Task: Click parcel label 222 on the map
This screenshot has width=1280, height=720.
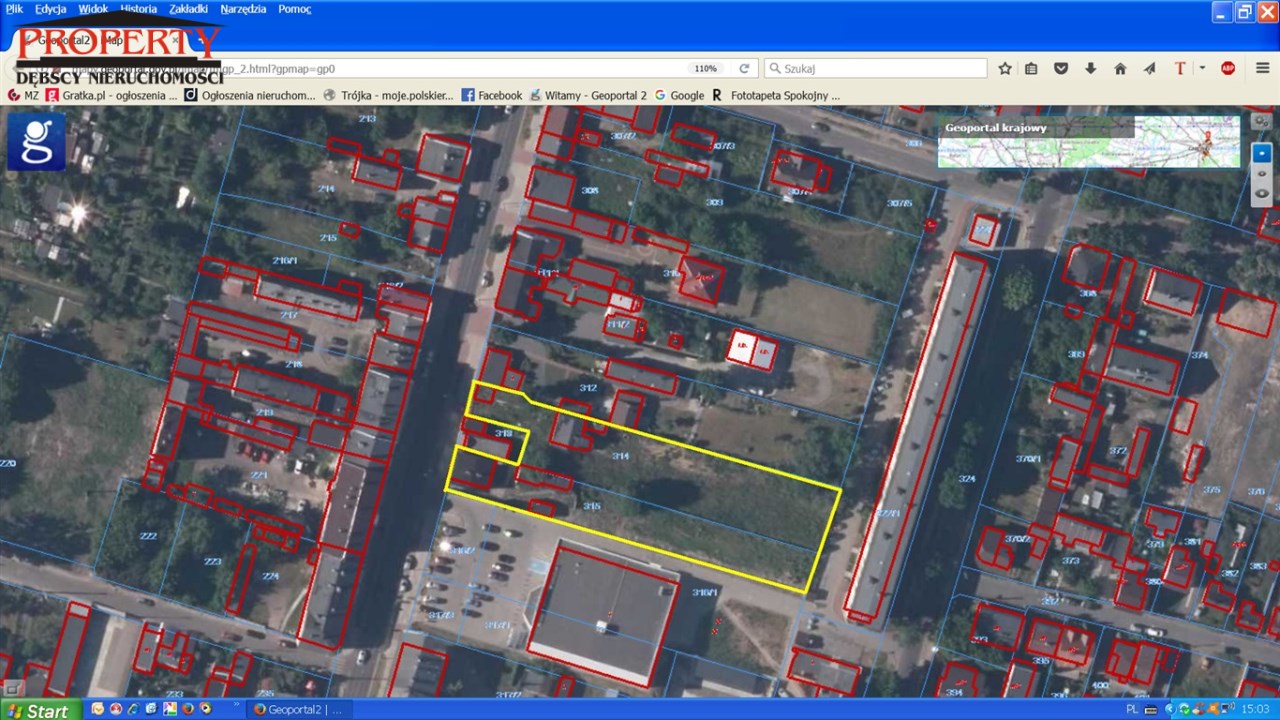Action: [x=148, y=536]
